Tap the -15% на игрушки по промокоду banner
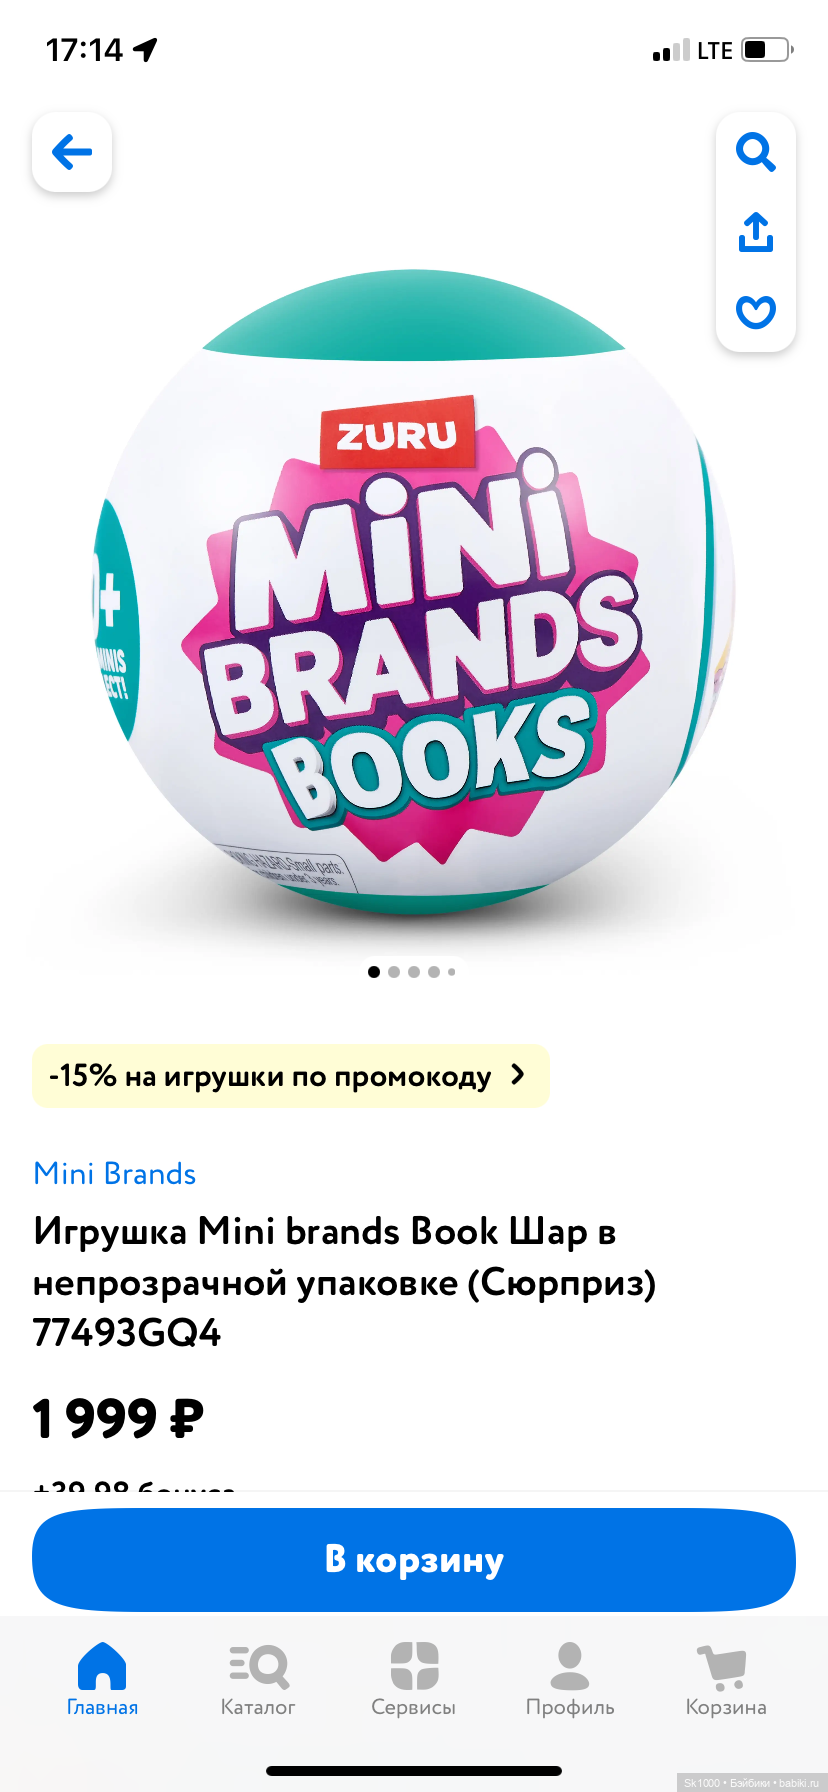 click(291, 1076)
